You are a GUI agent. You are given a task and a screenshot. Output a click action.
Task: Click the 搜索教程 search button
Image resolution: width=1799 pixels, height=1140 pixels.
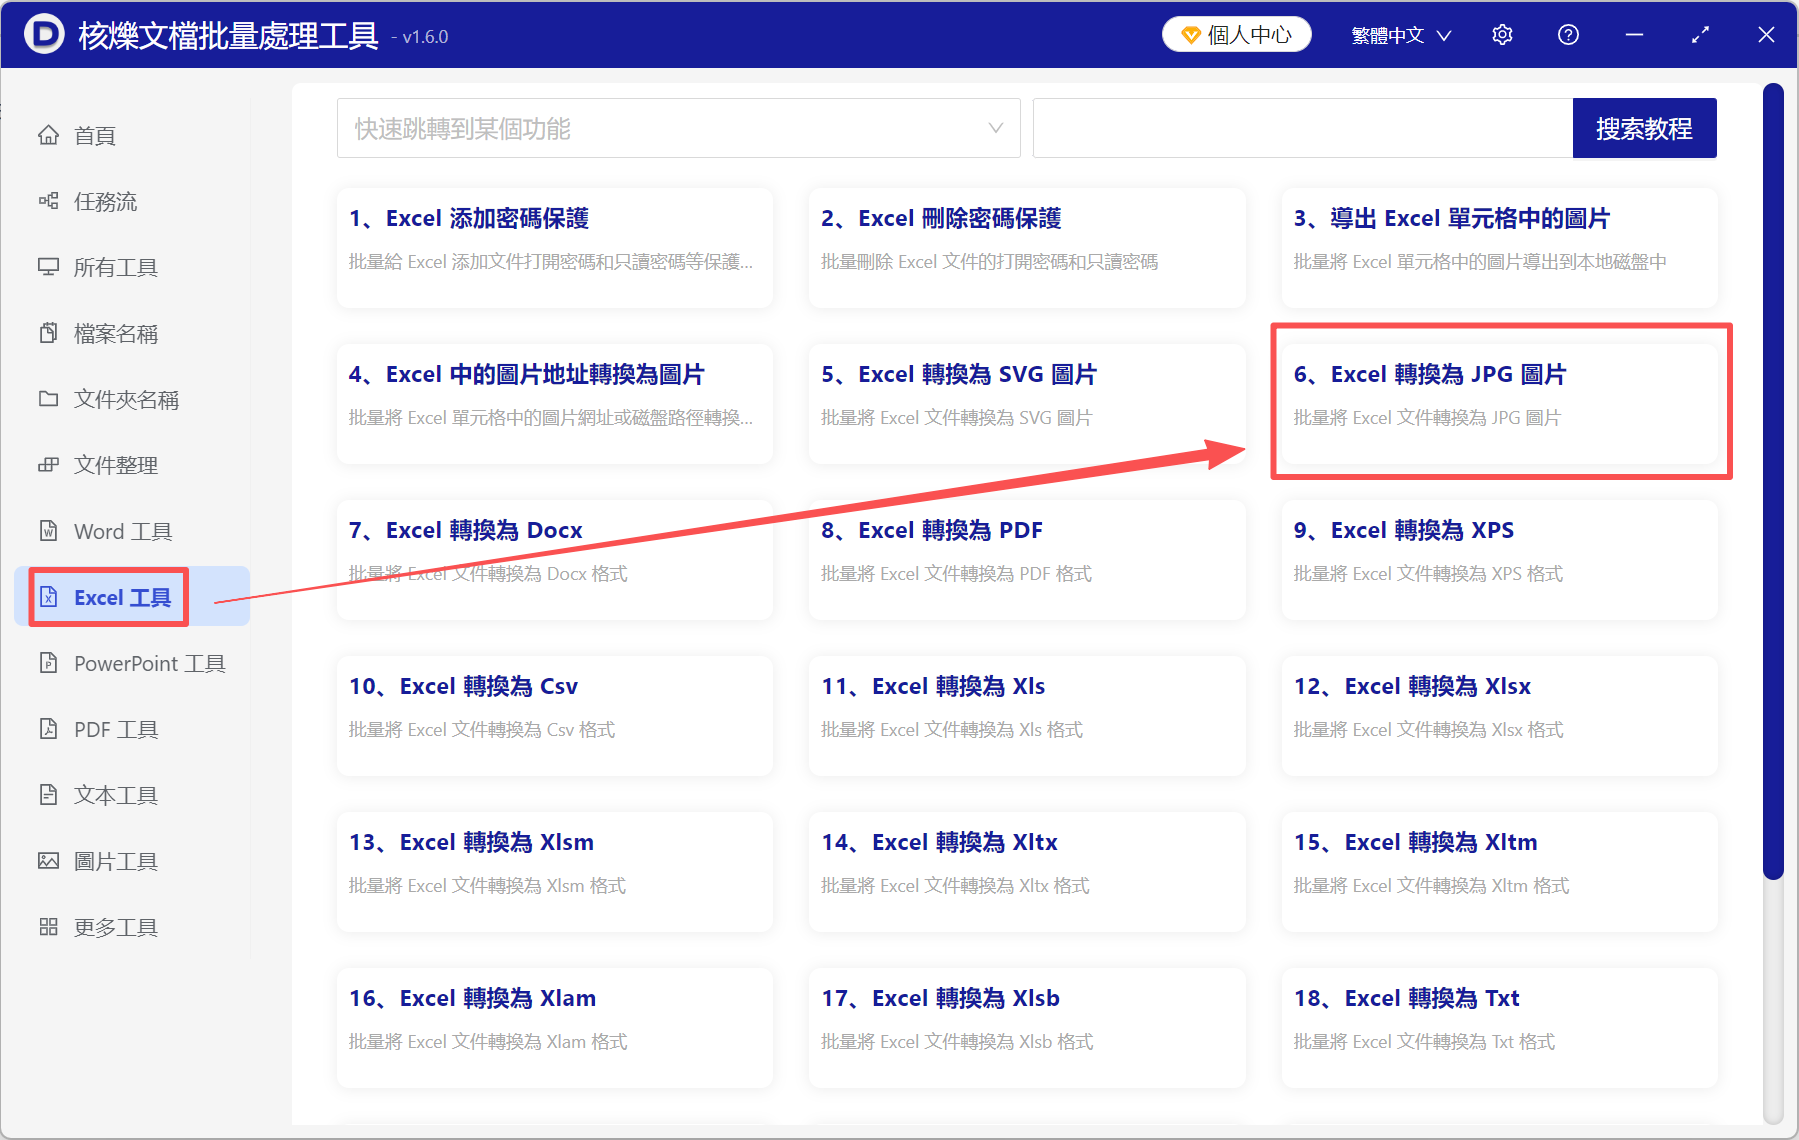pyautogui.click(x=1644, y=128)
